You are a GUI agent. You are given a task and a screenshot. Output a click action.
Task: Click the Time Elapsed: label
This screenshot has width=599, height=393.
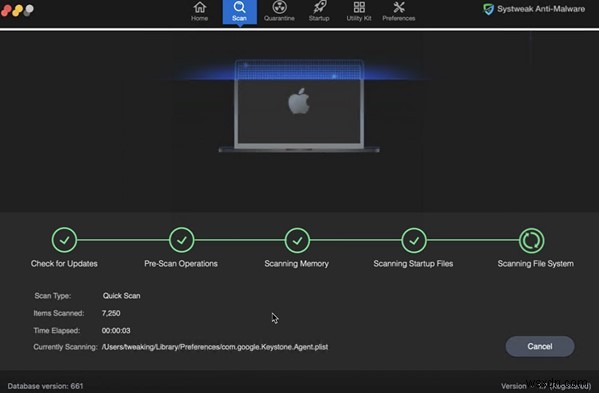point(57,330)
